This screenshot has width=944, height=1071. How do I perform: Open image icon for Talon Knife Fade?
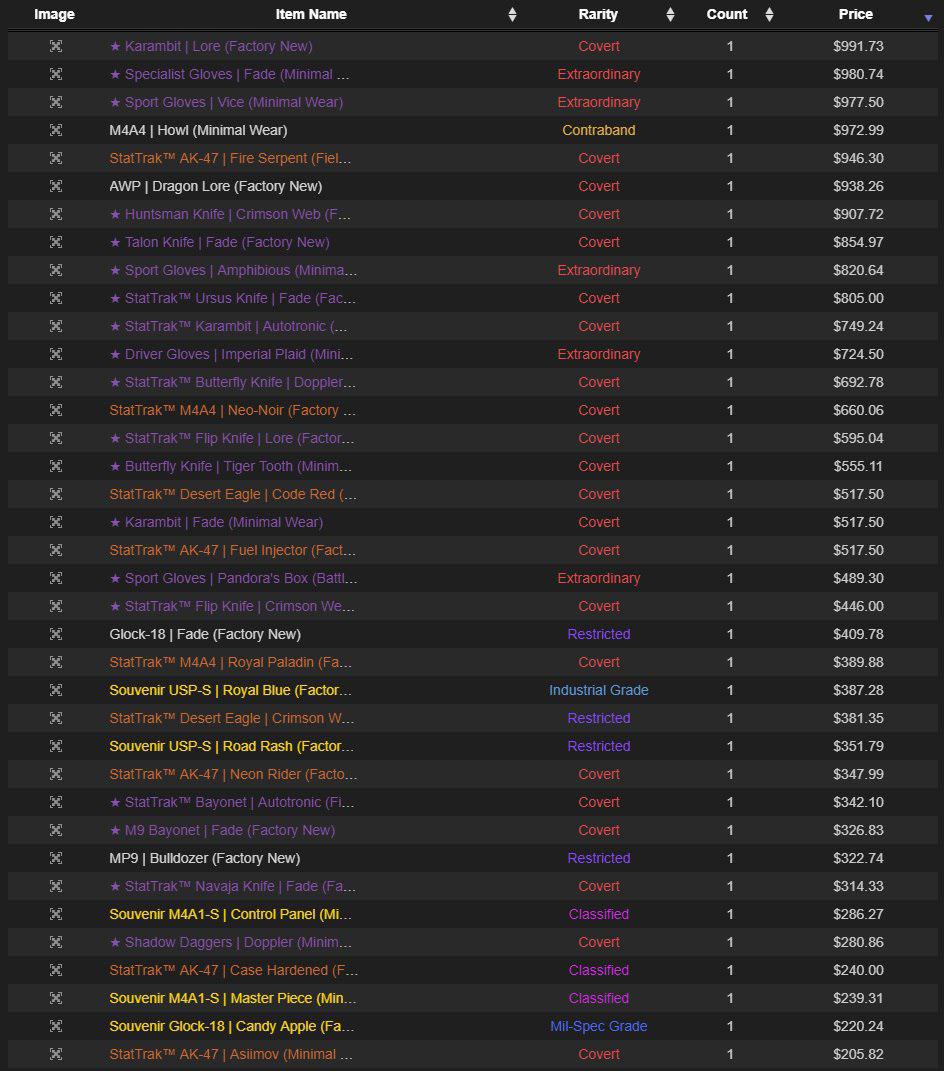click(56, 242)
